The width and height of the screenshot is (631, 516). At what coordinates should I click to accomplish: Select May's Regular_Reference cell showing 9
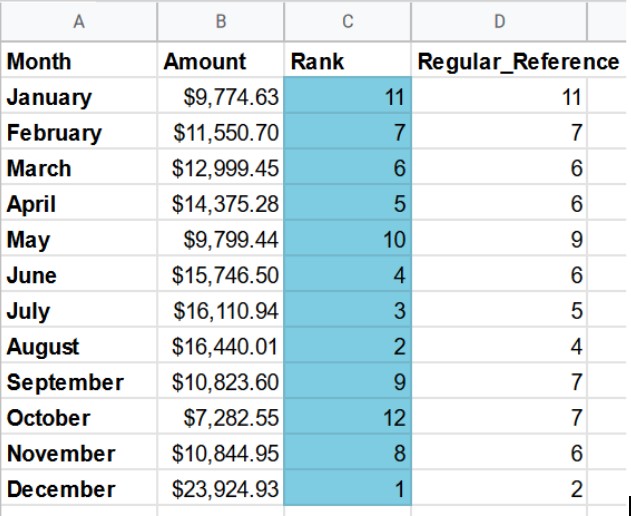498,240
